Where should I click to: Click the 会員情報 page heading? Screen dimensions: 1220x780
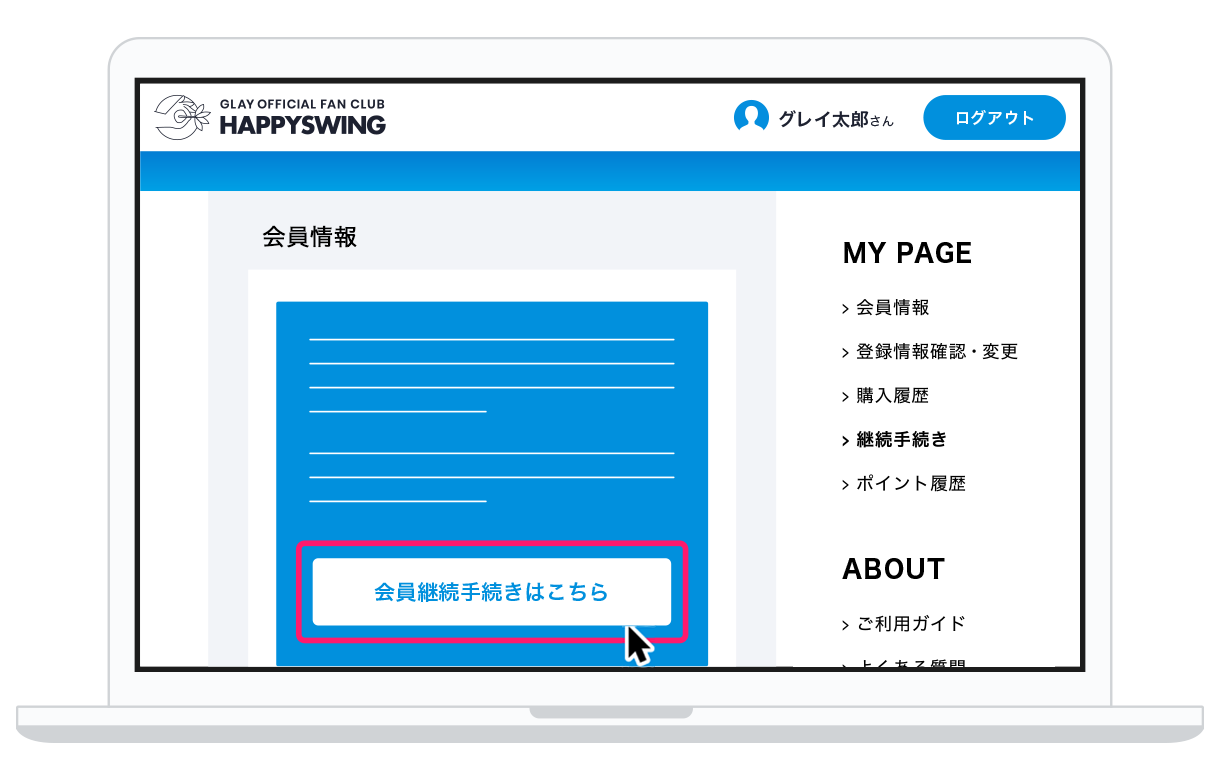tap(309, 237)
